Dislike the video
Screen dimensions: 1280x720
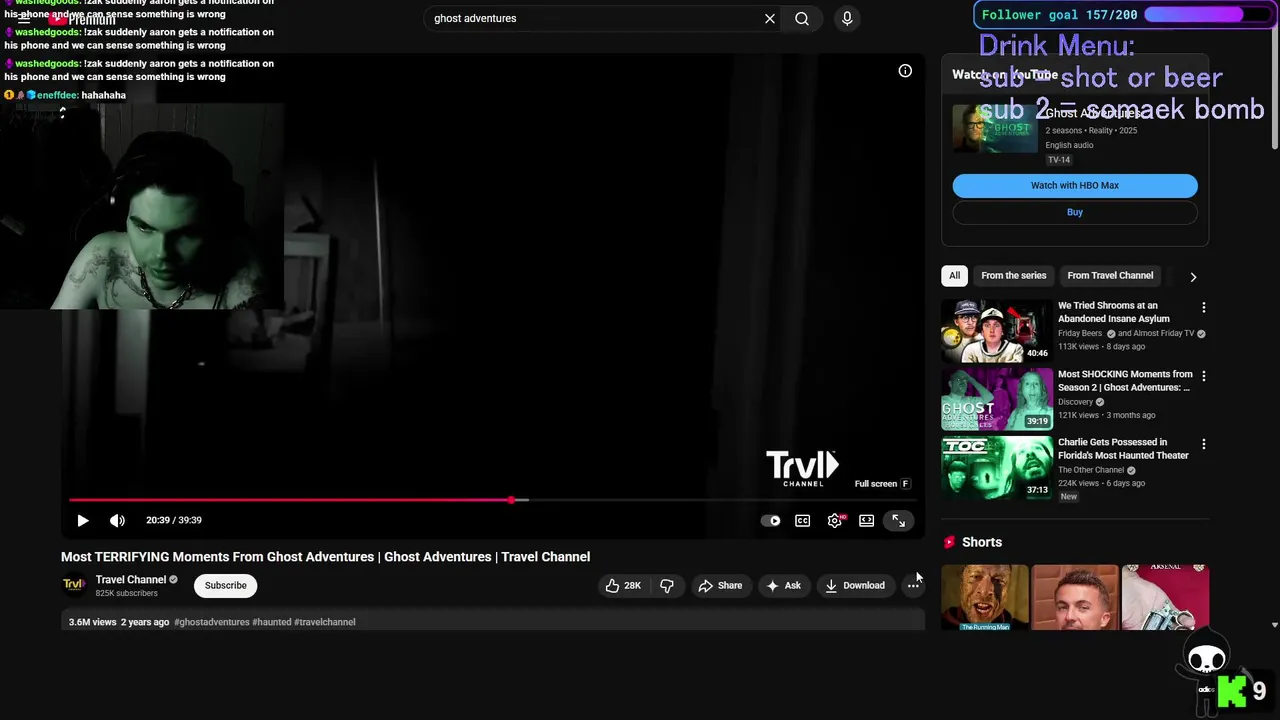pos(667,586)
